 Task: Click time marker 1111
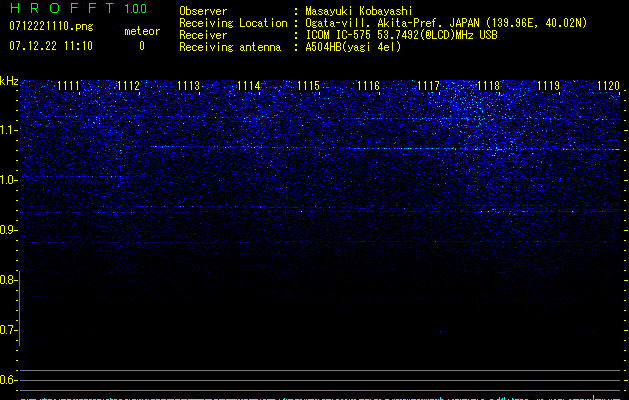point(68,85)
